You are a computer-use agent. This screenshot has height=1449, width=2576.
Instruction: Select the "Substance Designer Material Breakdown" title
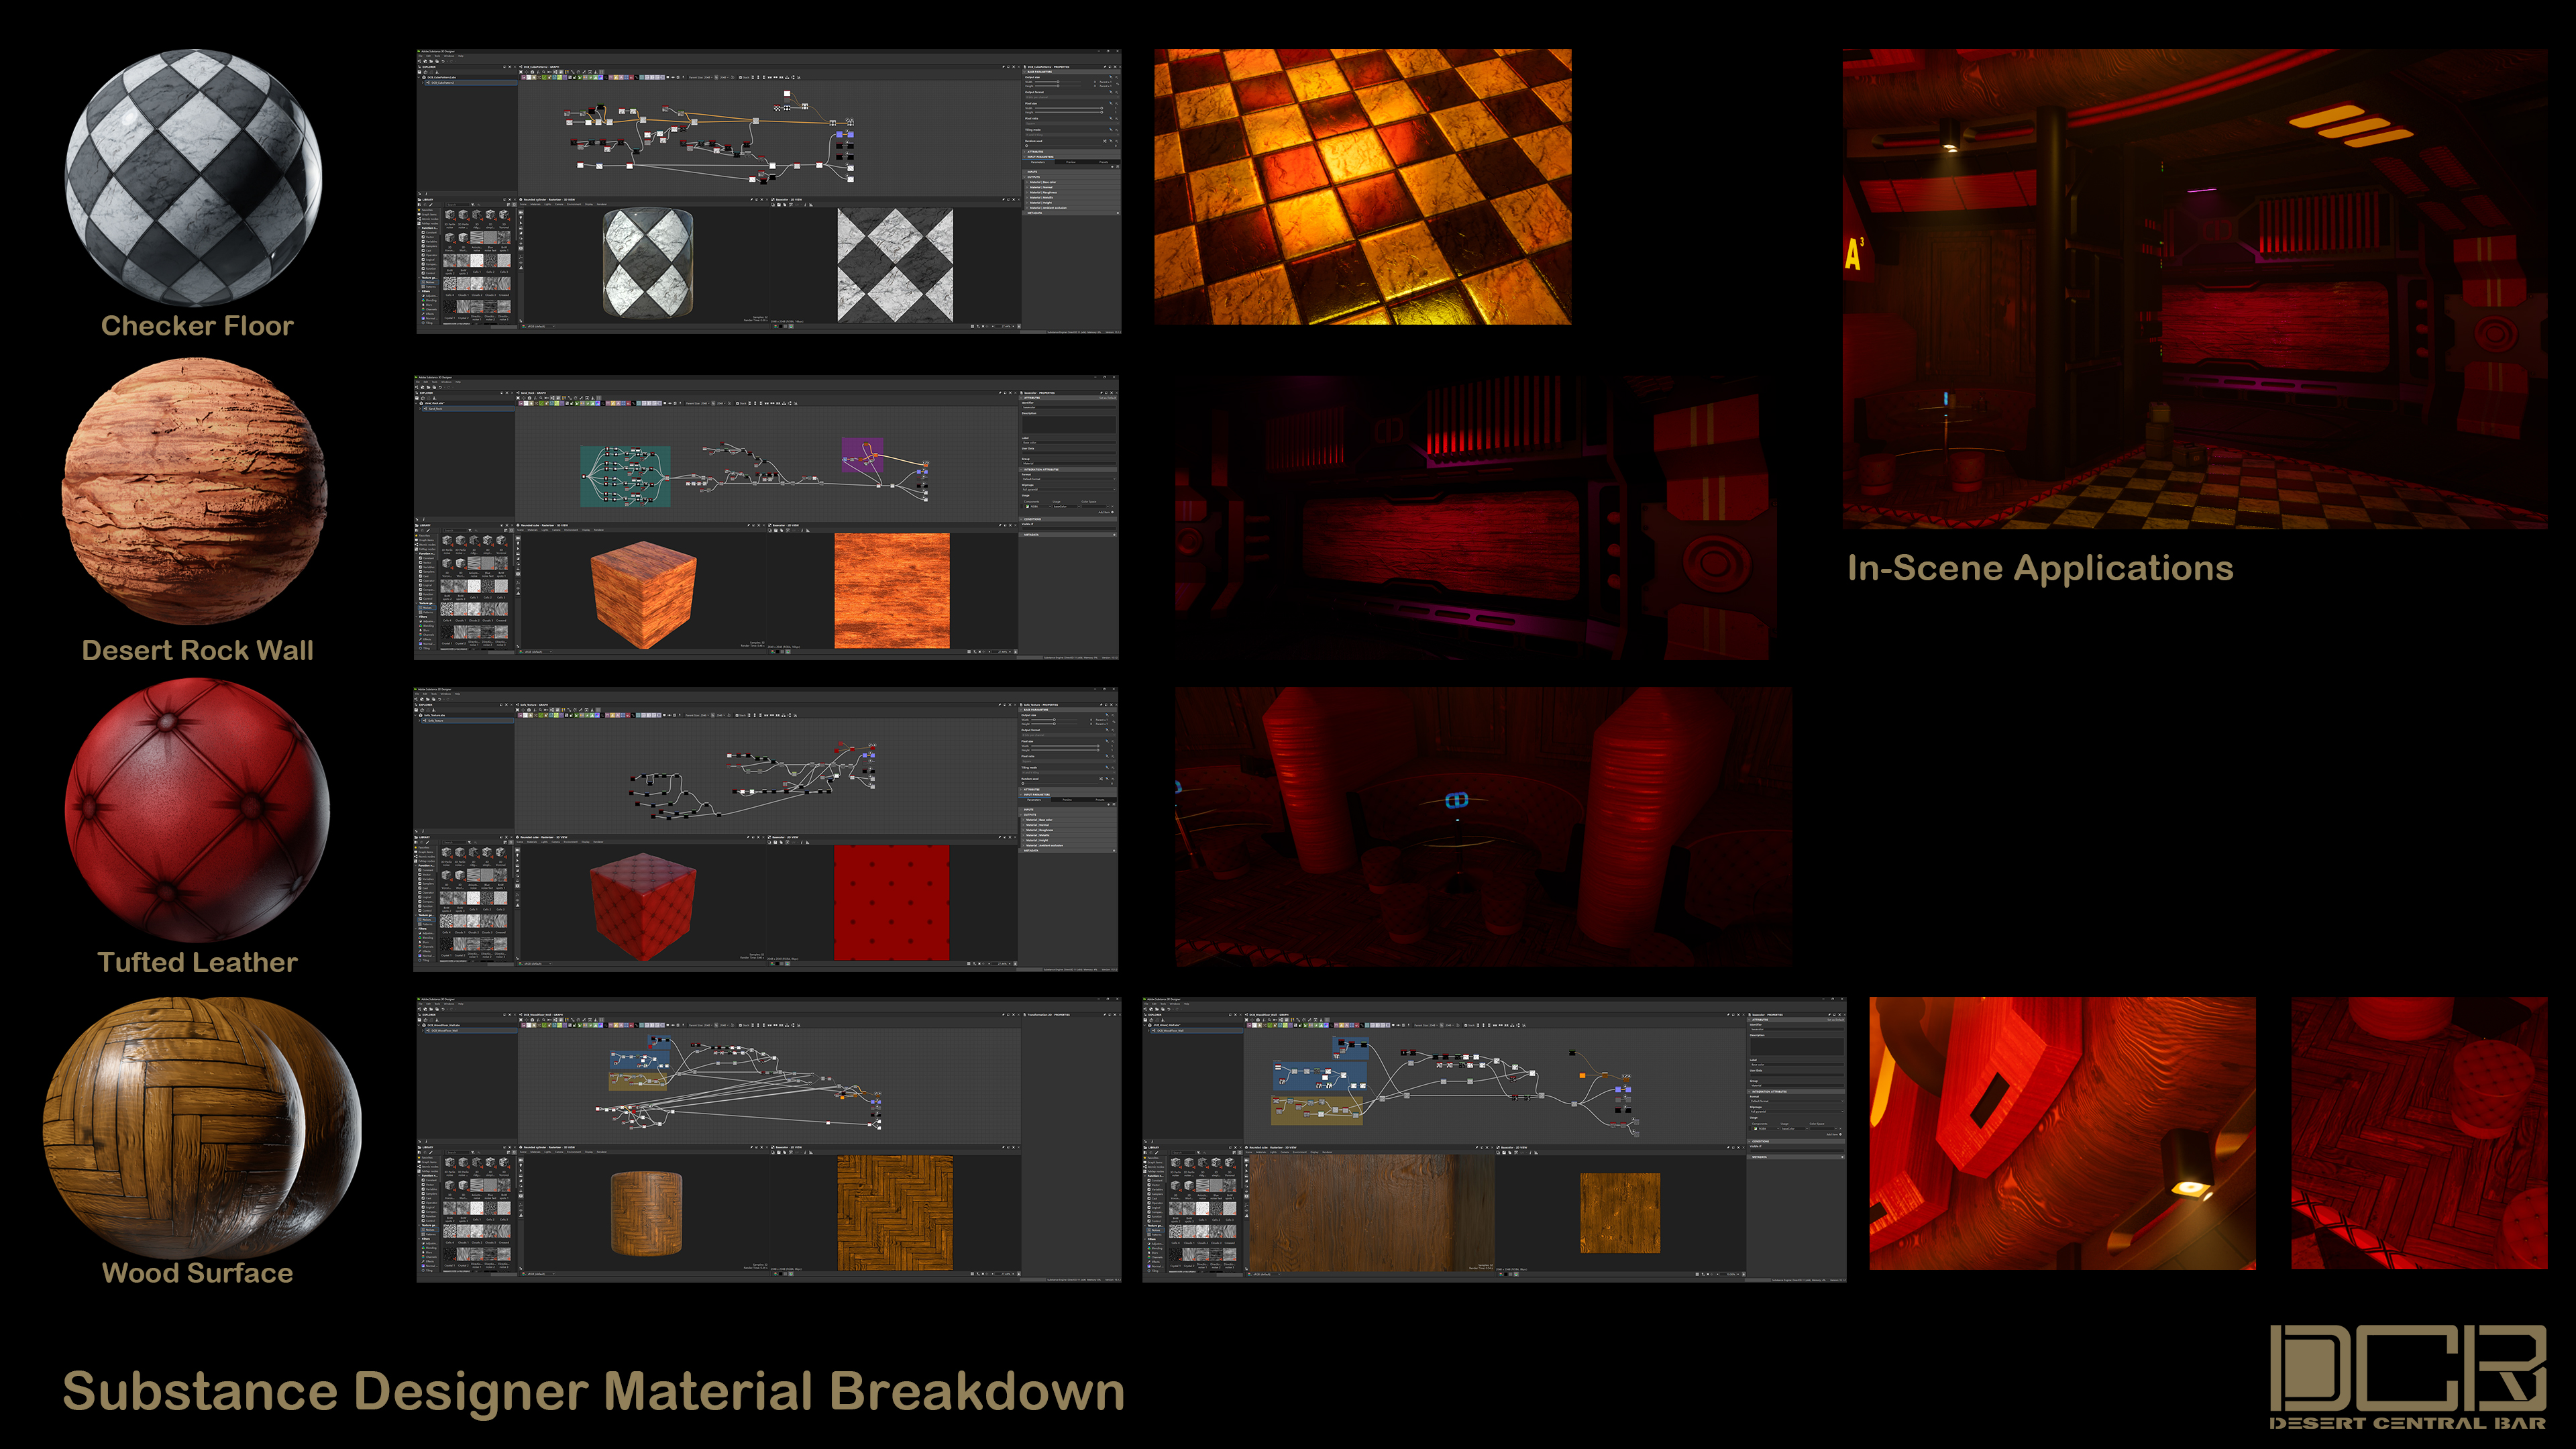point(594,1391)
